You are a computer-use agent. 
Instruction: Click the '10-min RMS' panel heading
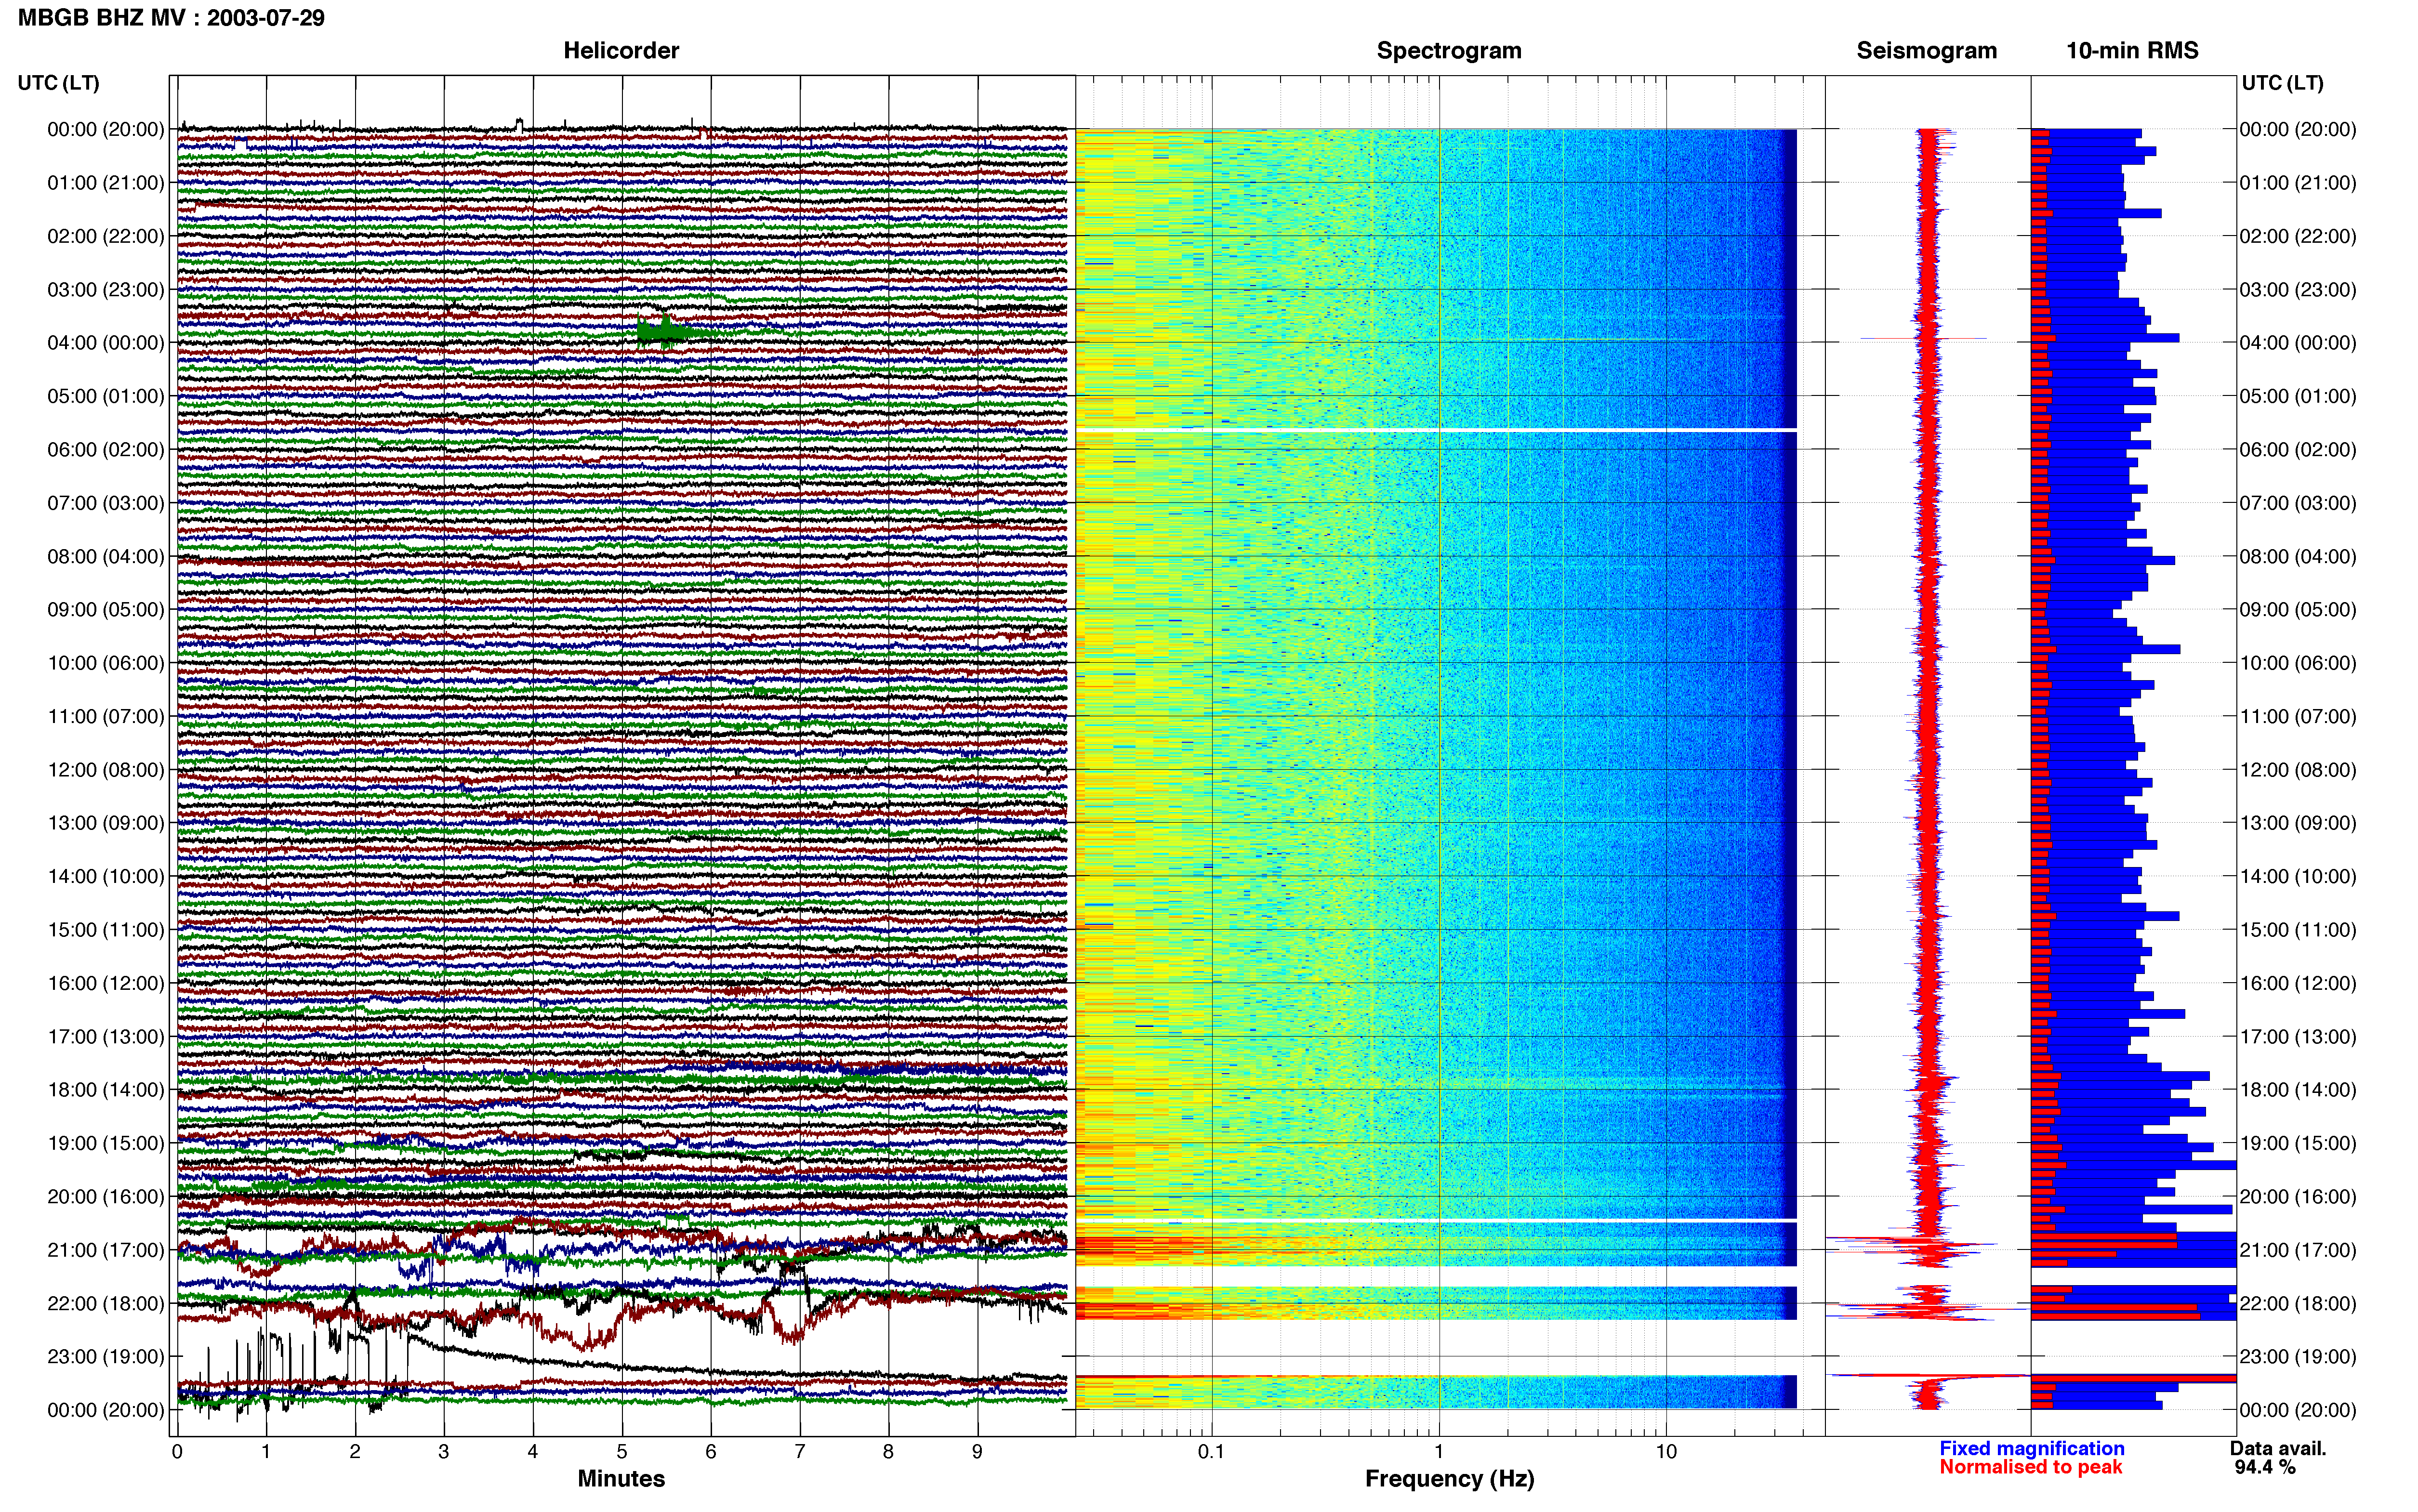coord(2132,51)
